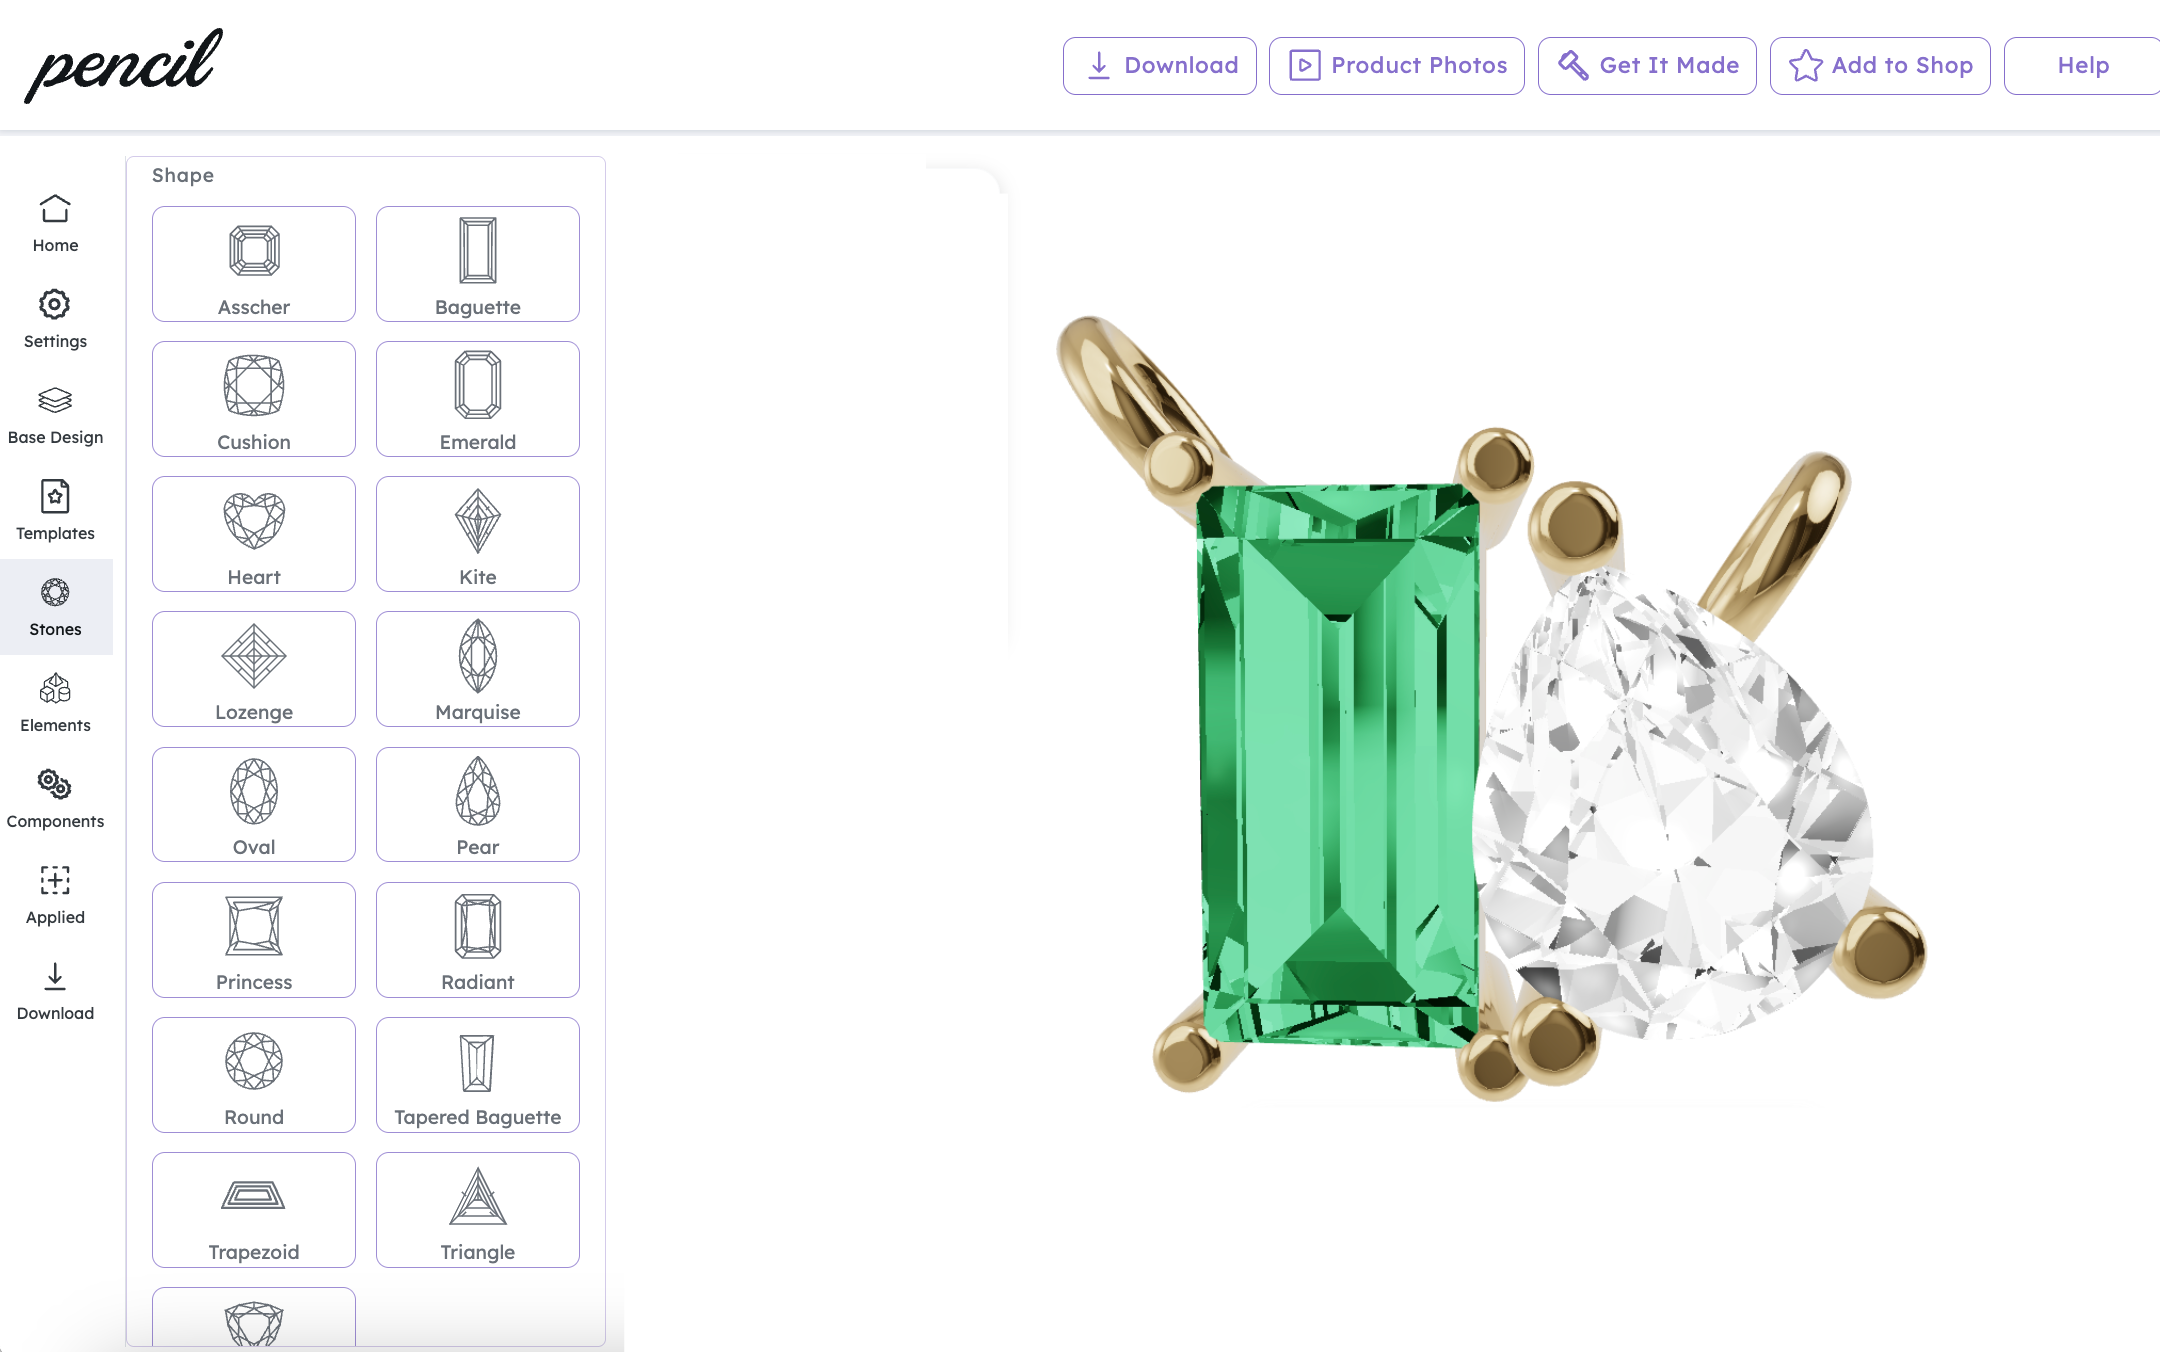Choose the Marquise stone shape
2160x1352 pixels.
click(478, 669)
